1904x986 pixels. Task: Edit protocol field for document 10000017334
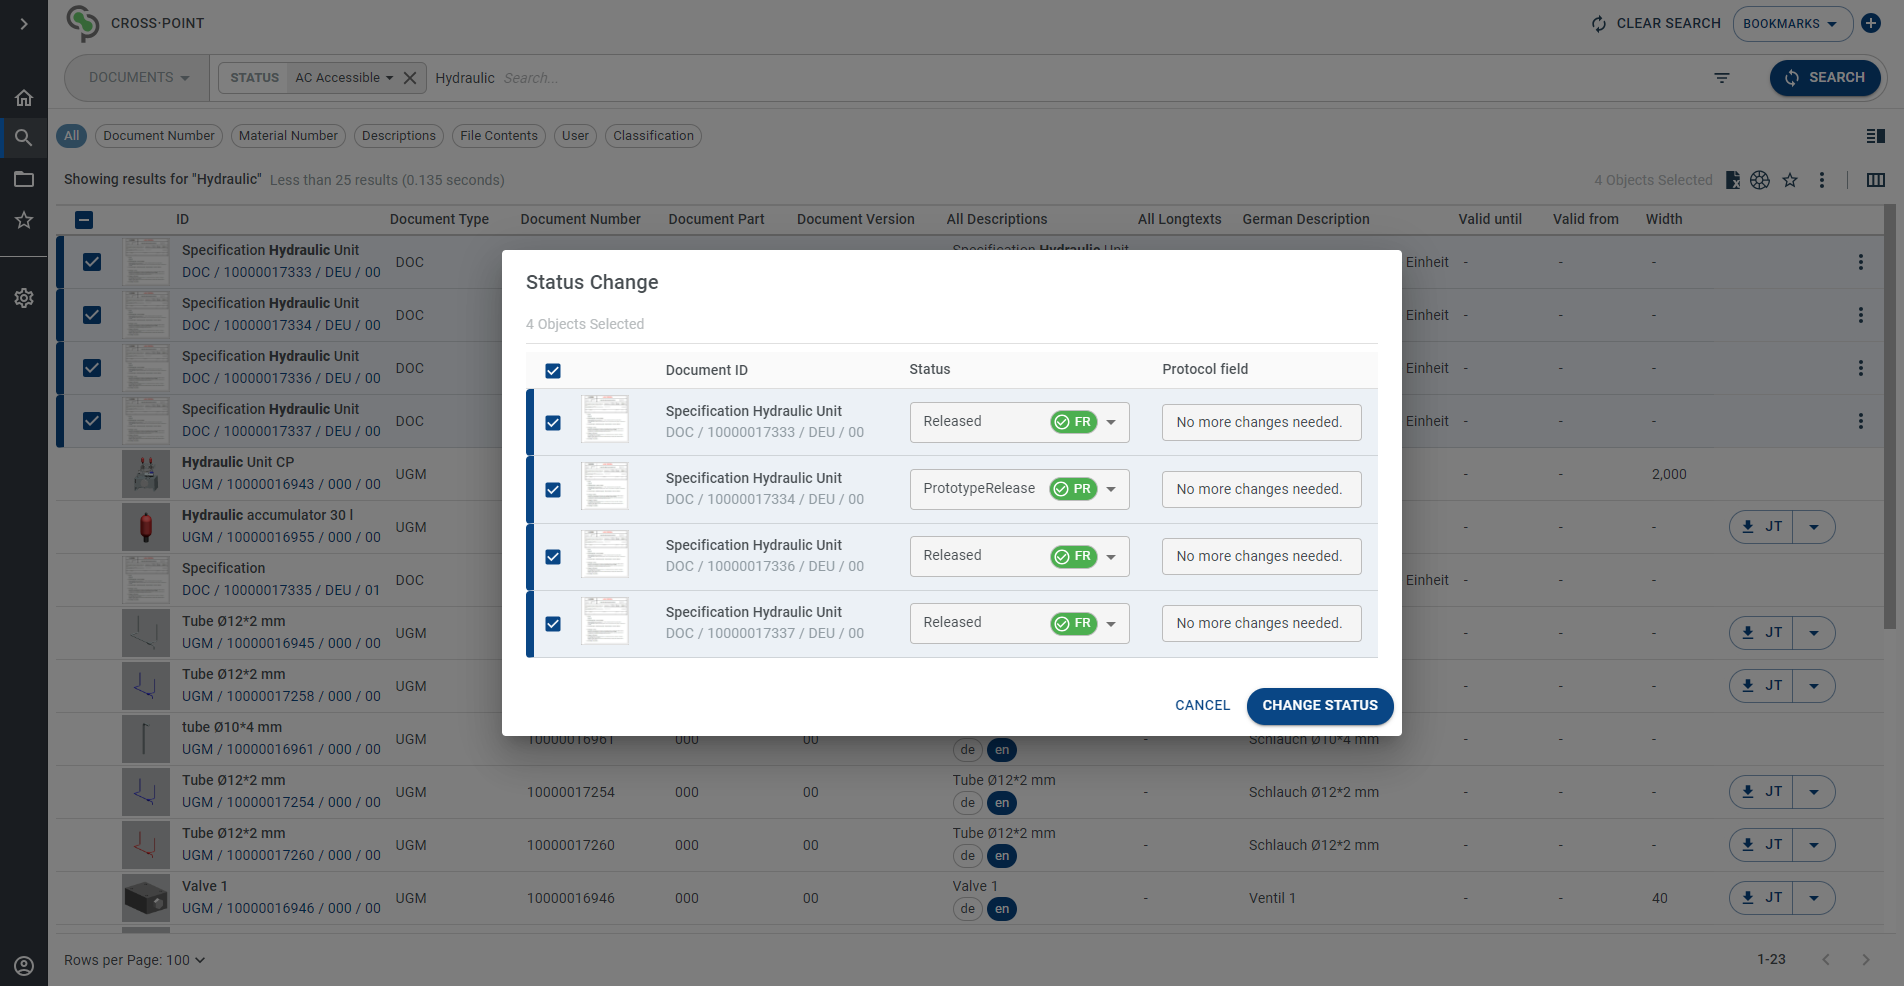click(1261, 489)
